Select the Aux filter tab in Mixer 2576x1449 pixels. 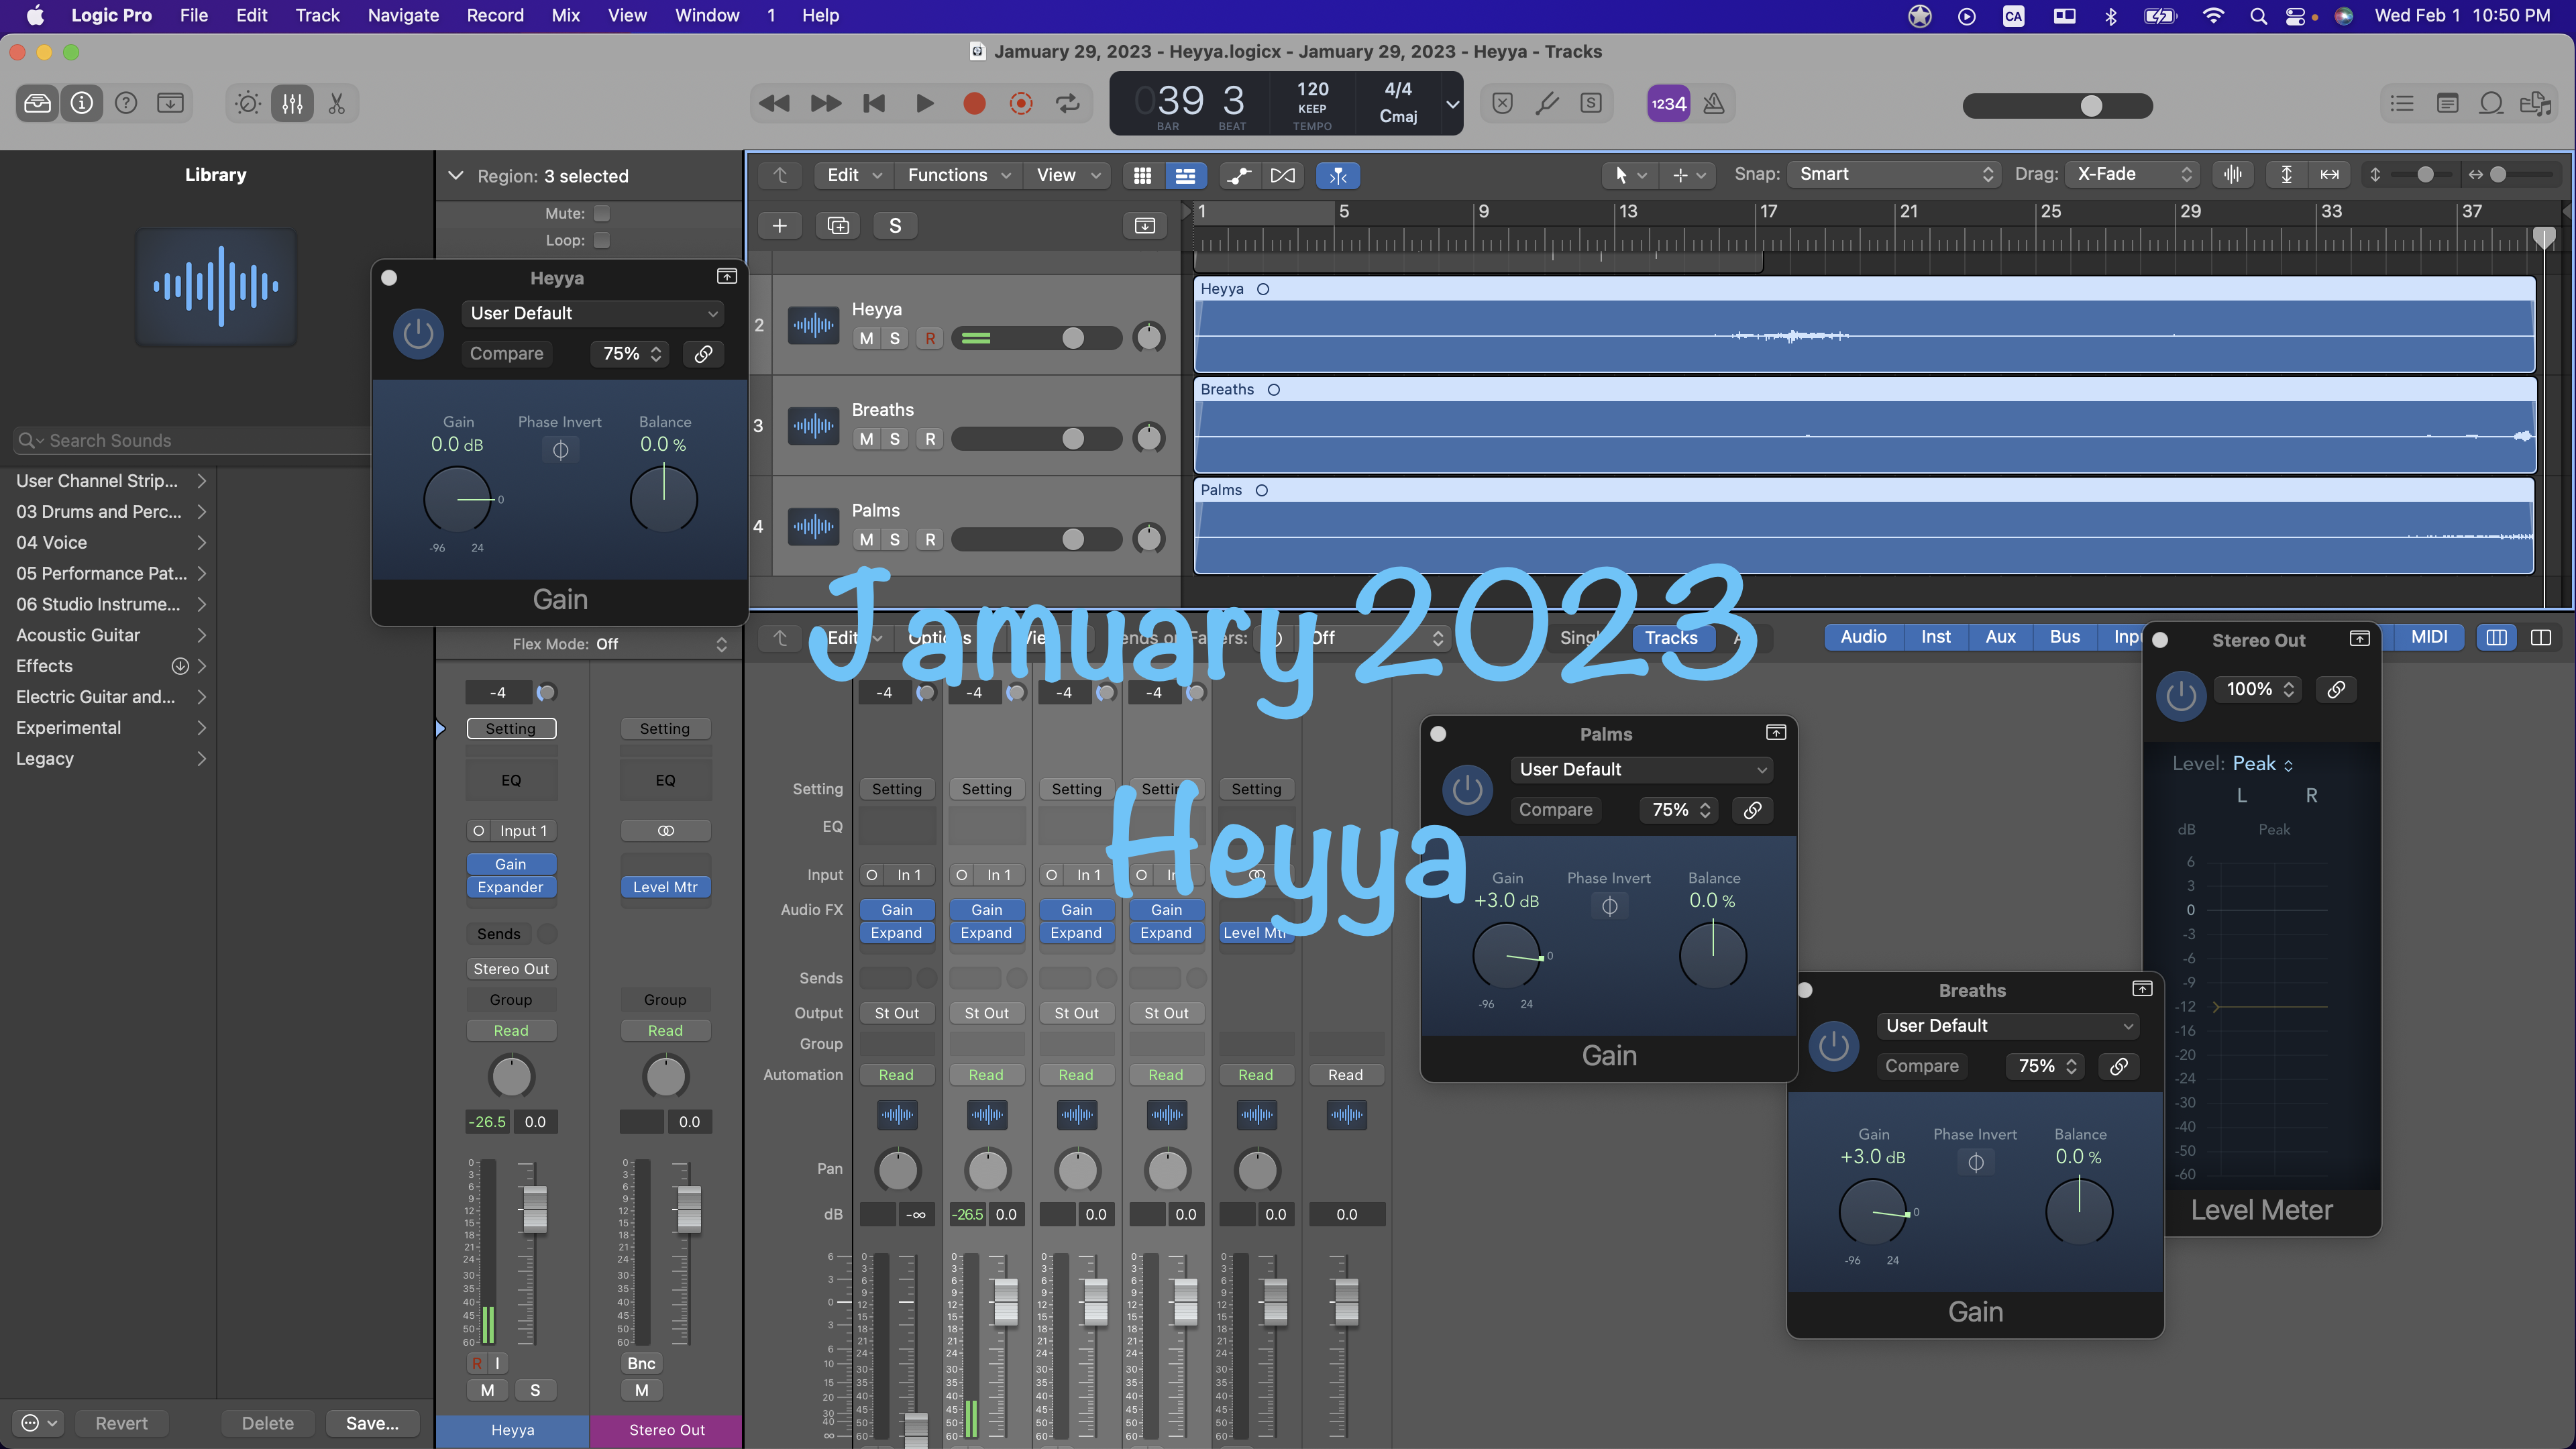click(2000, 637)
